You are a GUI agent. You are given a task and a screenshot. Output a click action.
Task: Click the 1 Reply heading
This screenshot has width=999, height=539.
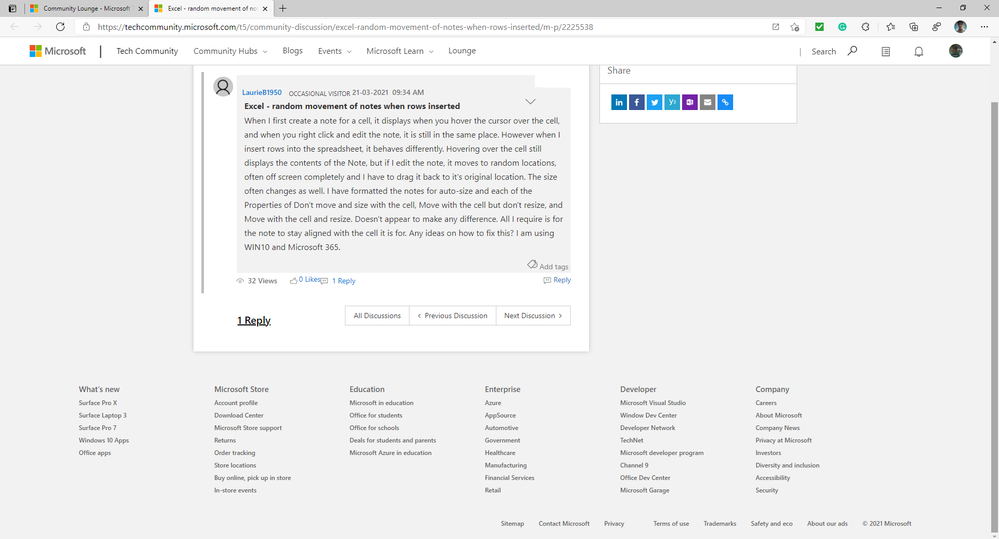click(x=254, y=320)
